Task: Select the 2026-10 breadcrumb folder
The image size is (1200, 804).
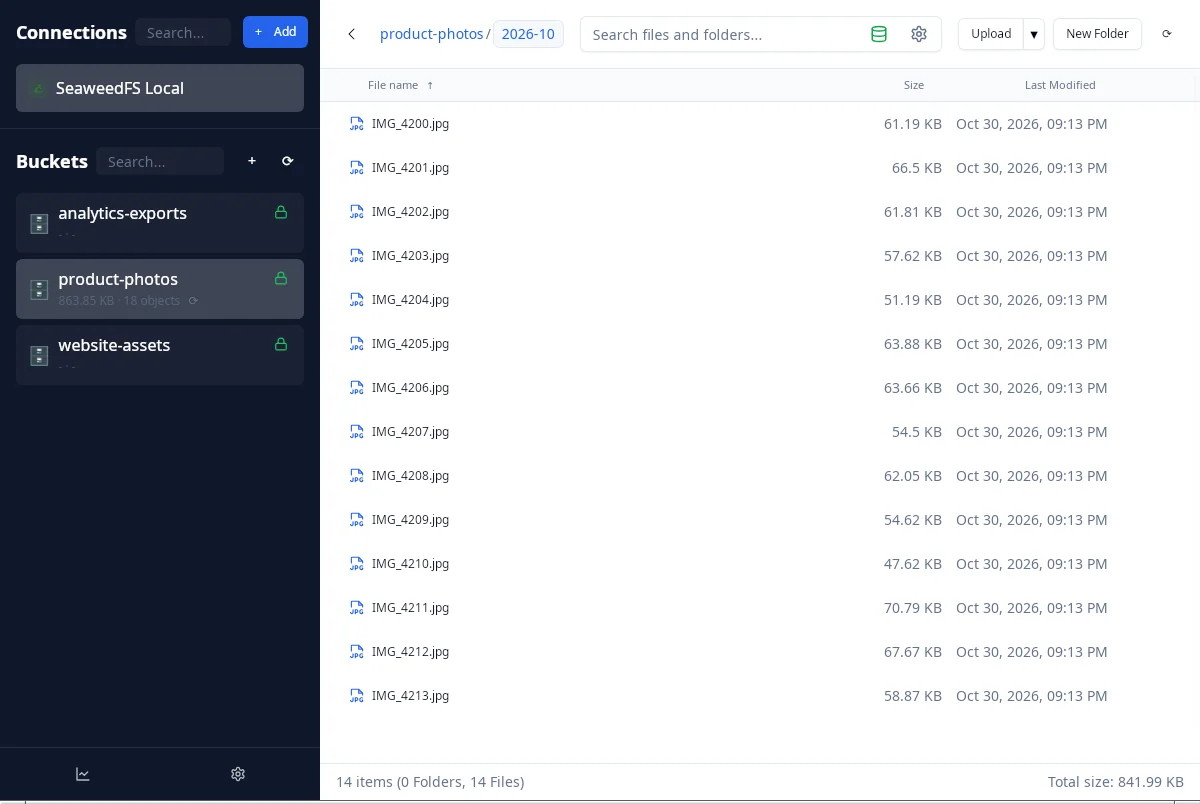Action: tap(528, 34)
